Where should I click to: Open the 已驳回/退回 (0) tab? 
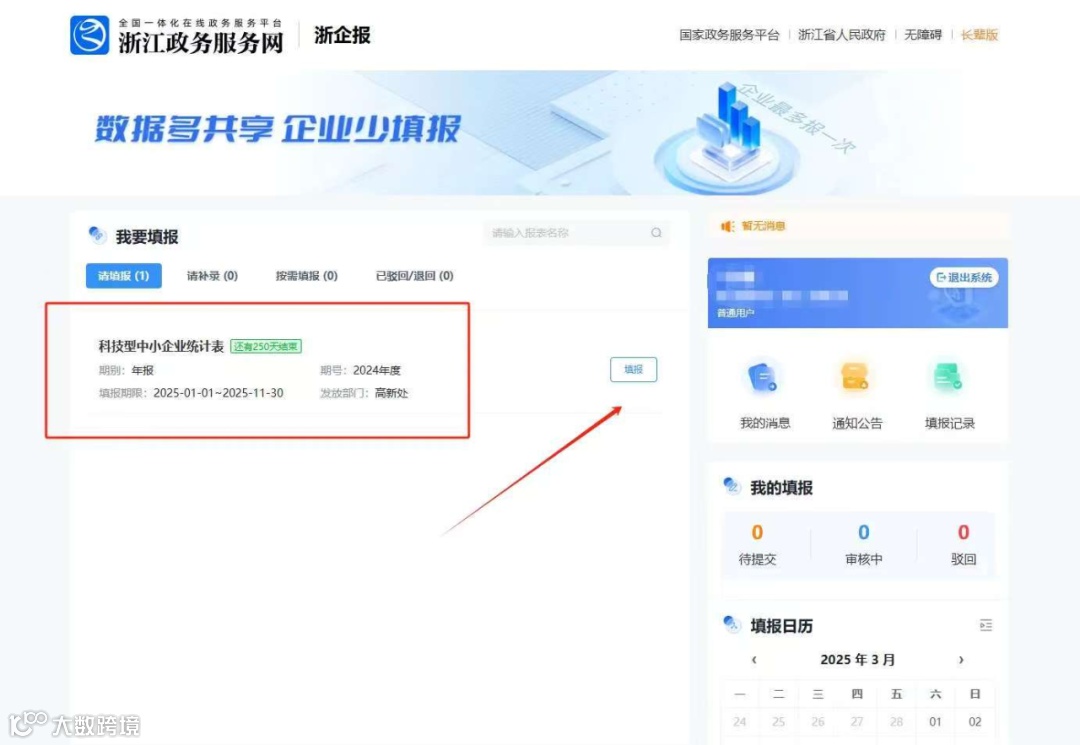click(414, 275)
